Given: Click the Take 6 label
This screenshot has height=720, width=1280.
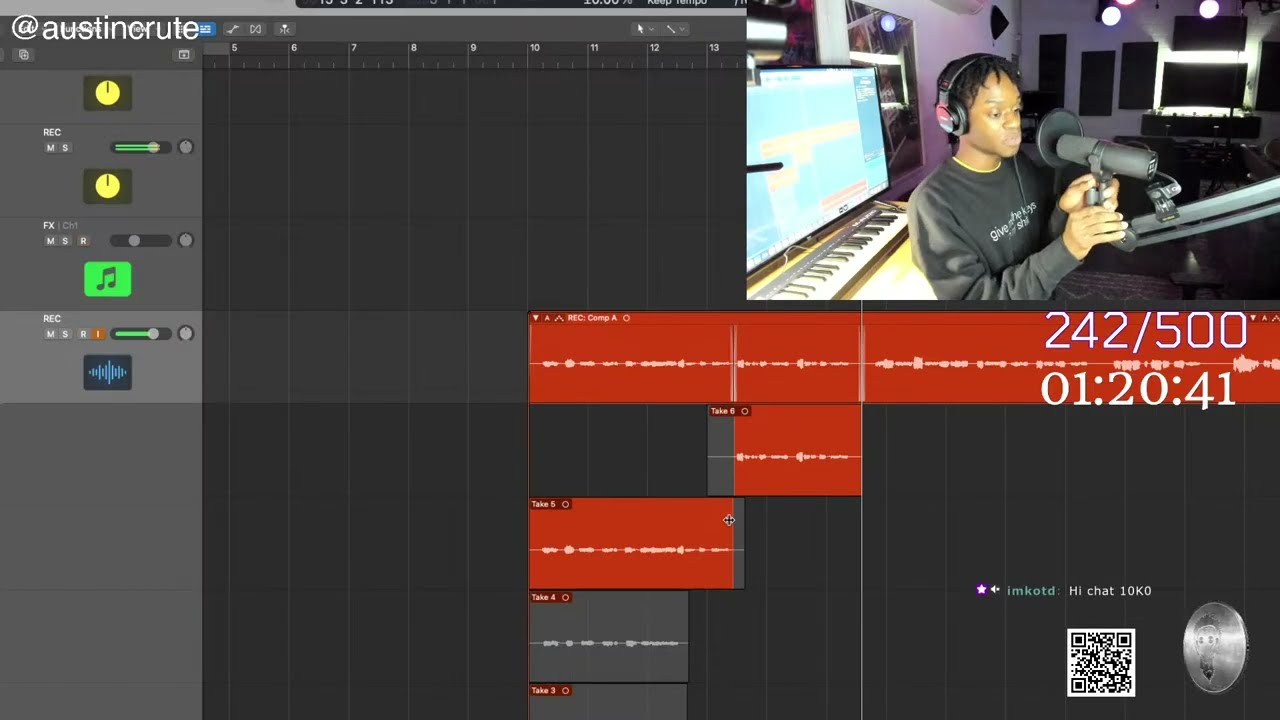Looking at the screenshot, I should click(x=722, y=411).
